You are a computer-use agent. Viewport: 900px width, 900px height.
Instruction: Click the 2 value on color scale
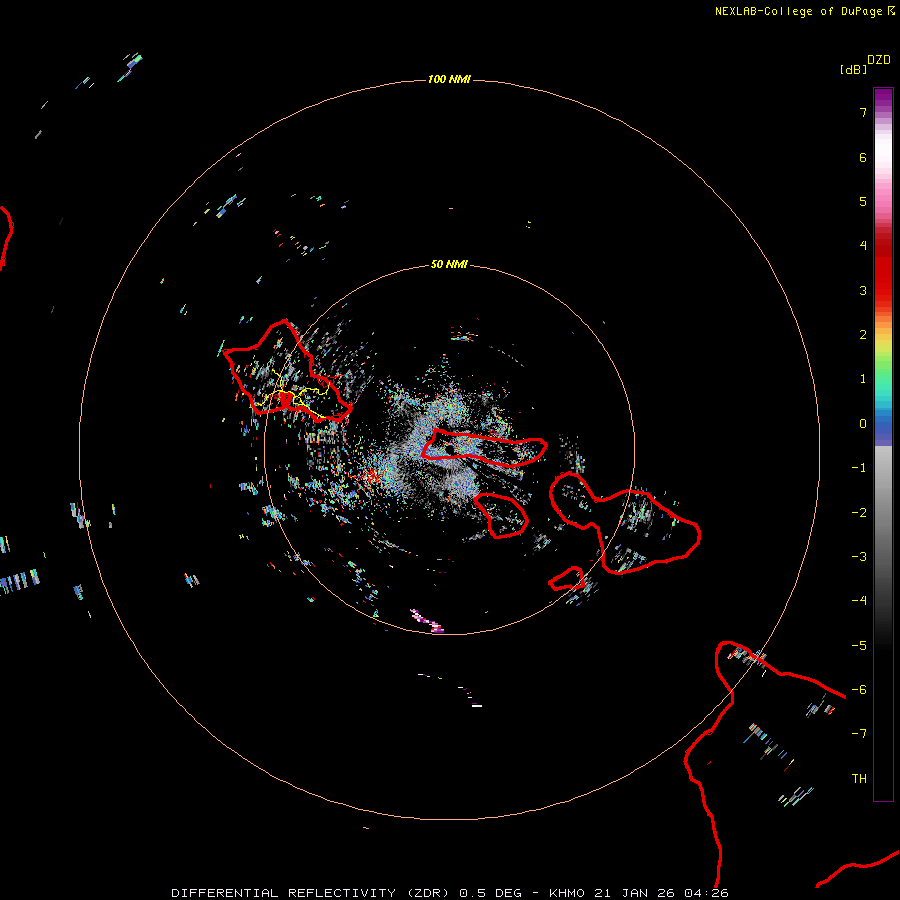point(863,335)
